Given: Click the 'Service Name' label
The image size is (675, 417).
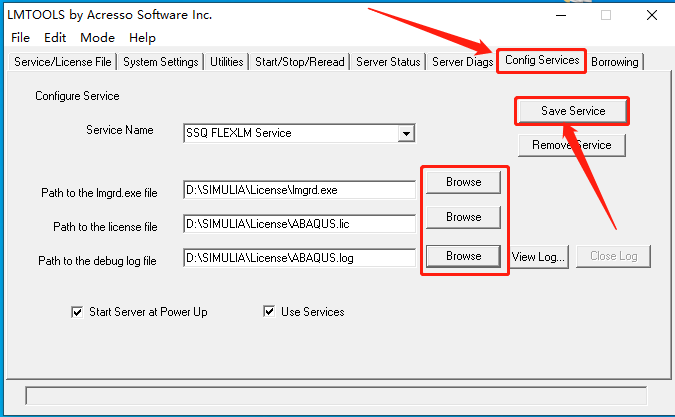Looking at the screenshot, I should [x=120, y=130].
